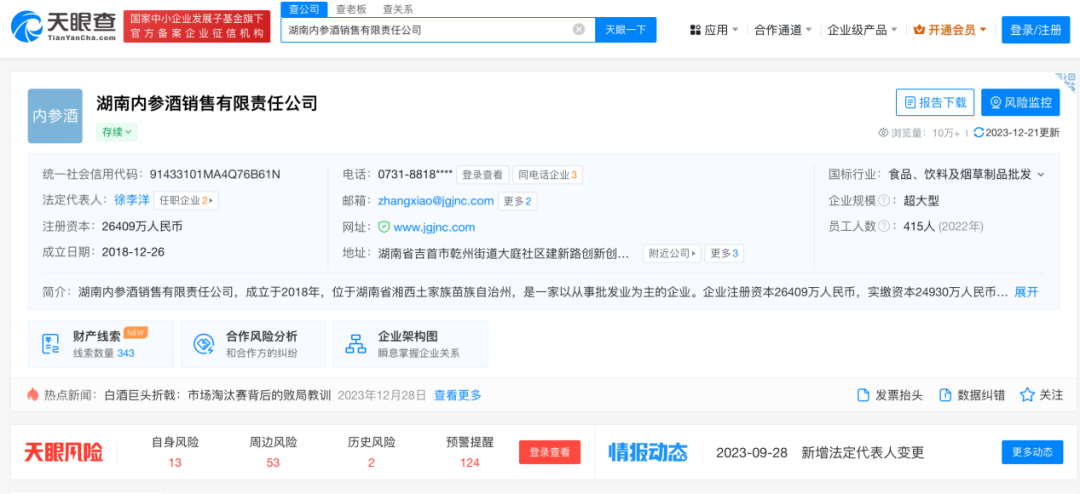Click the 更多动态 button
Screen dimensions: 1080x494
click(x=1032, y=452)
